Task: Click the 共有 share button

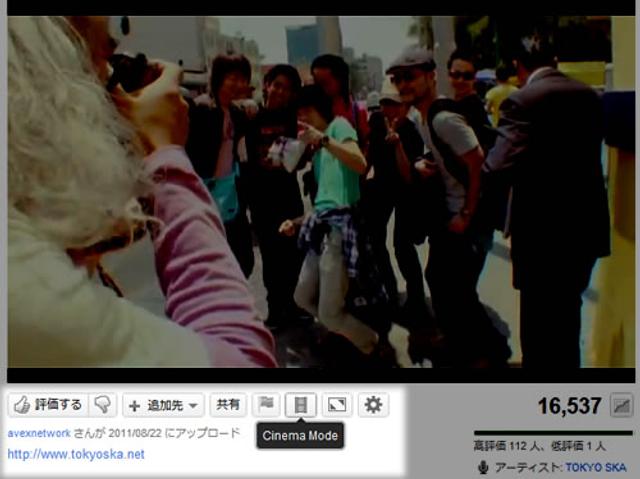Action: pos(228,405)
